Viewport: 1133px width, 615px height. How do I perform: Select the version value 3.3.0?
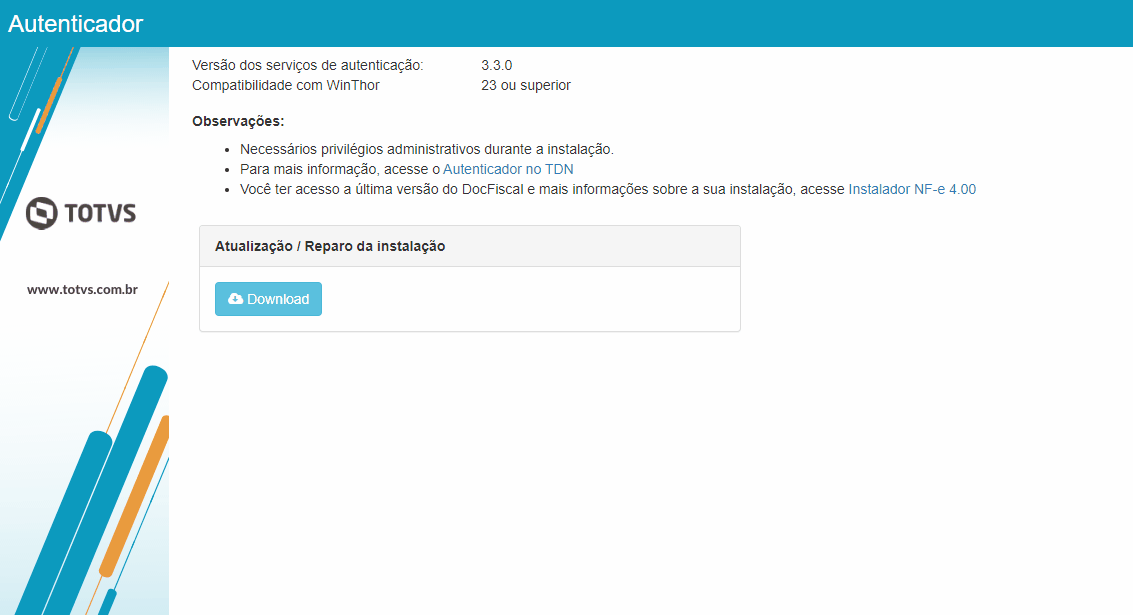point(496,65)
